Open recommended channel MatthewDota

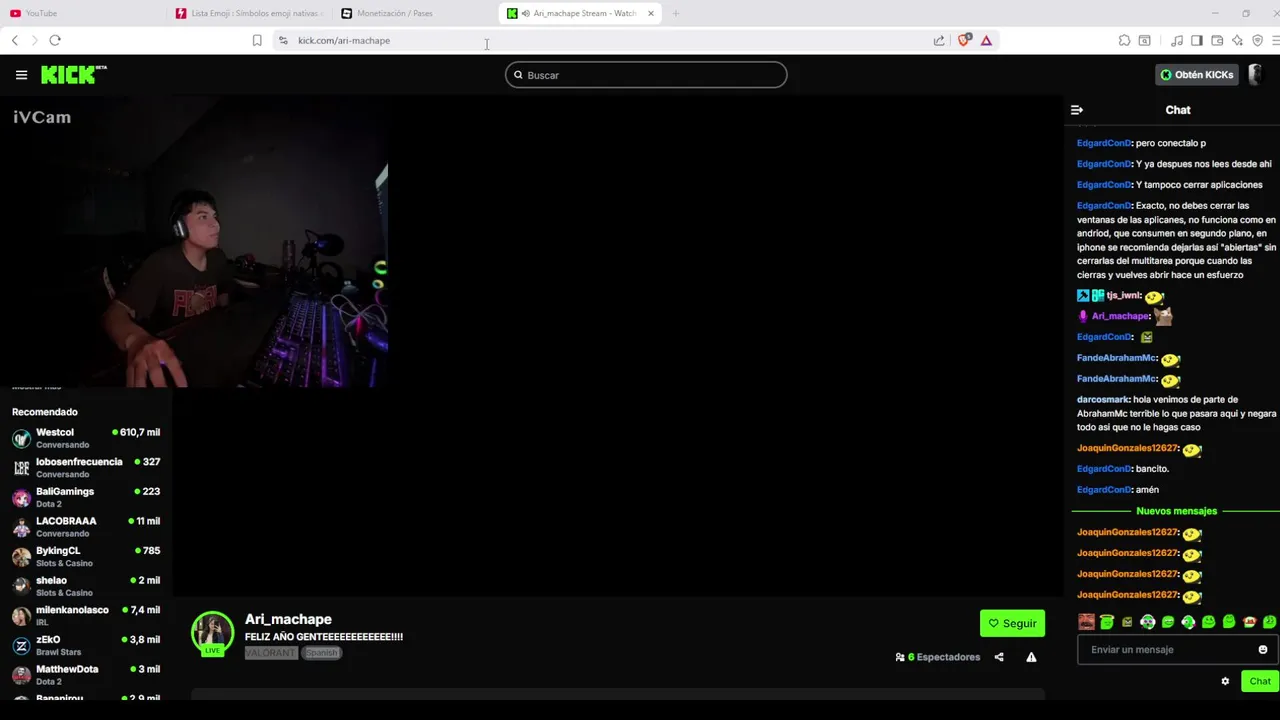pos(86,674)
